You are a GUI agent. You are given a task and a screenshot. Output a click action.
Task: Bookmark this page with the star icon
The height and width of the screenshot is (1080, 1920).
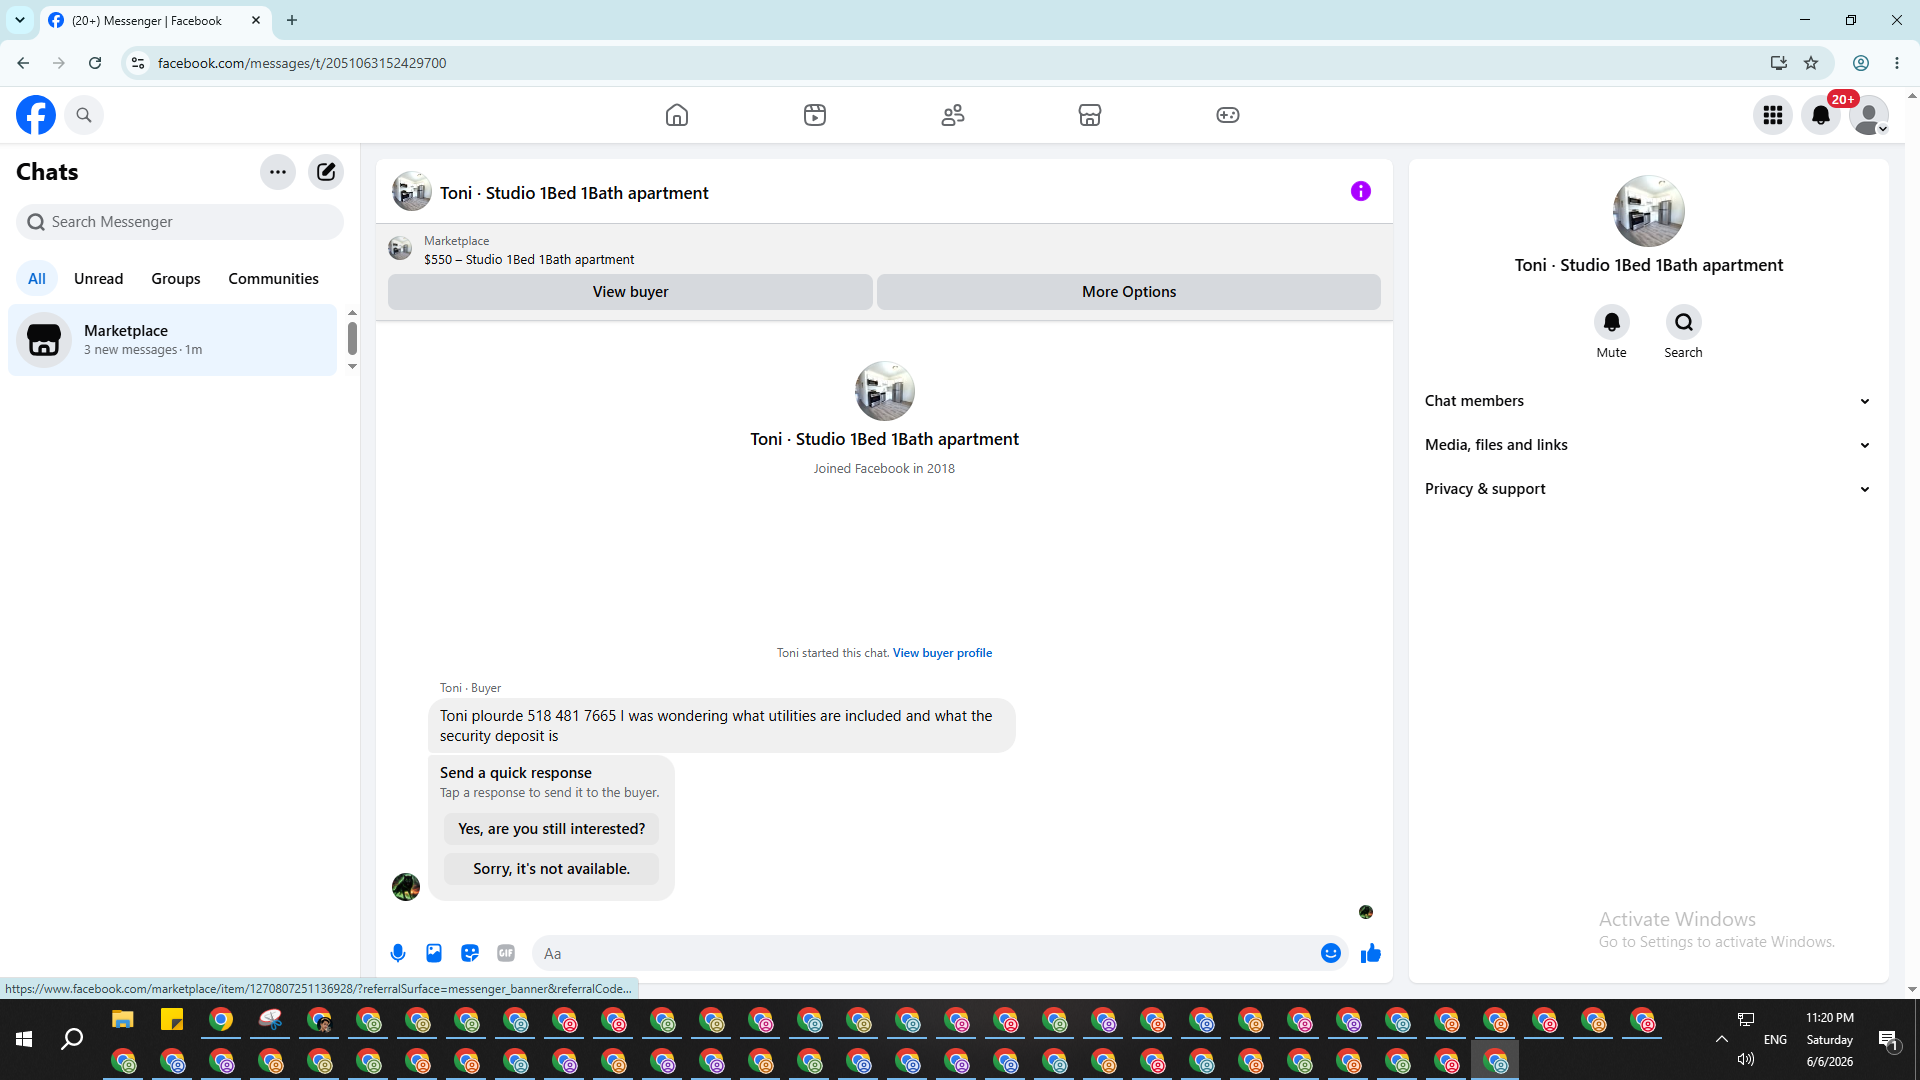coord(1811,63)
